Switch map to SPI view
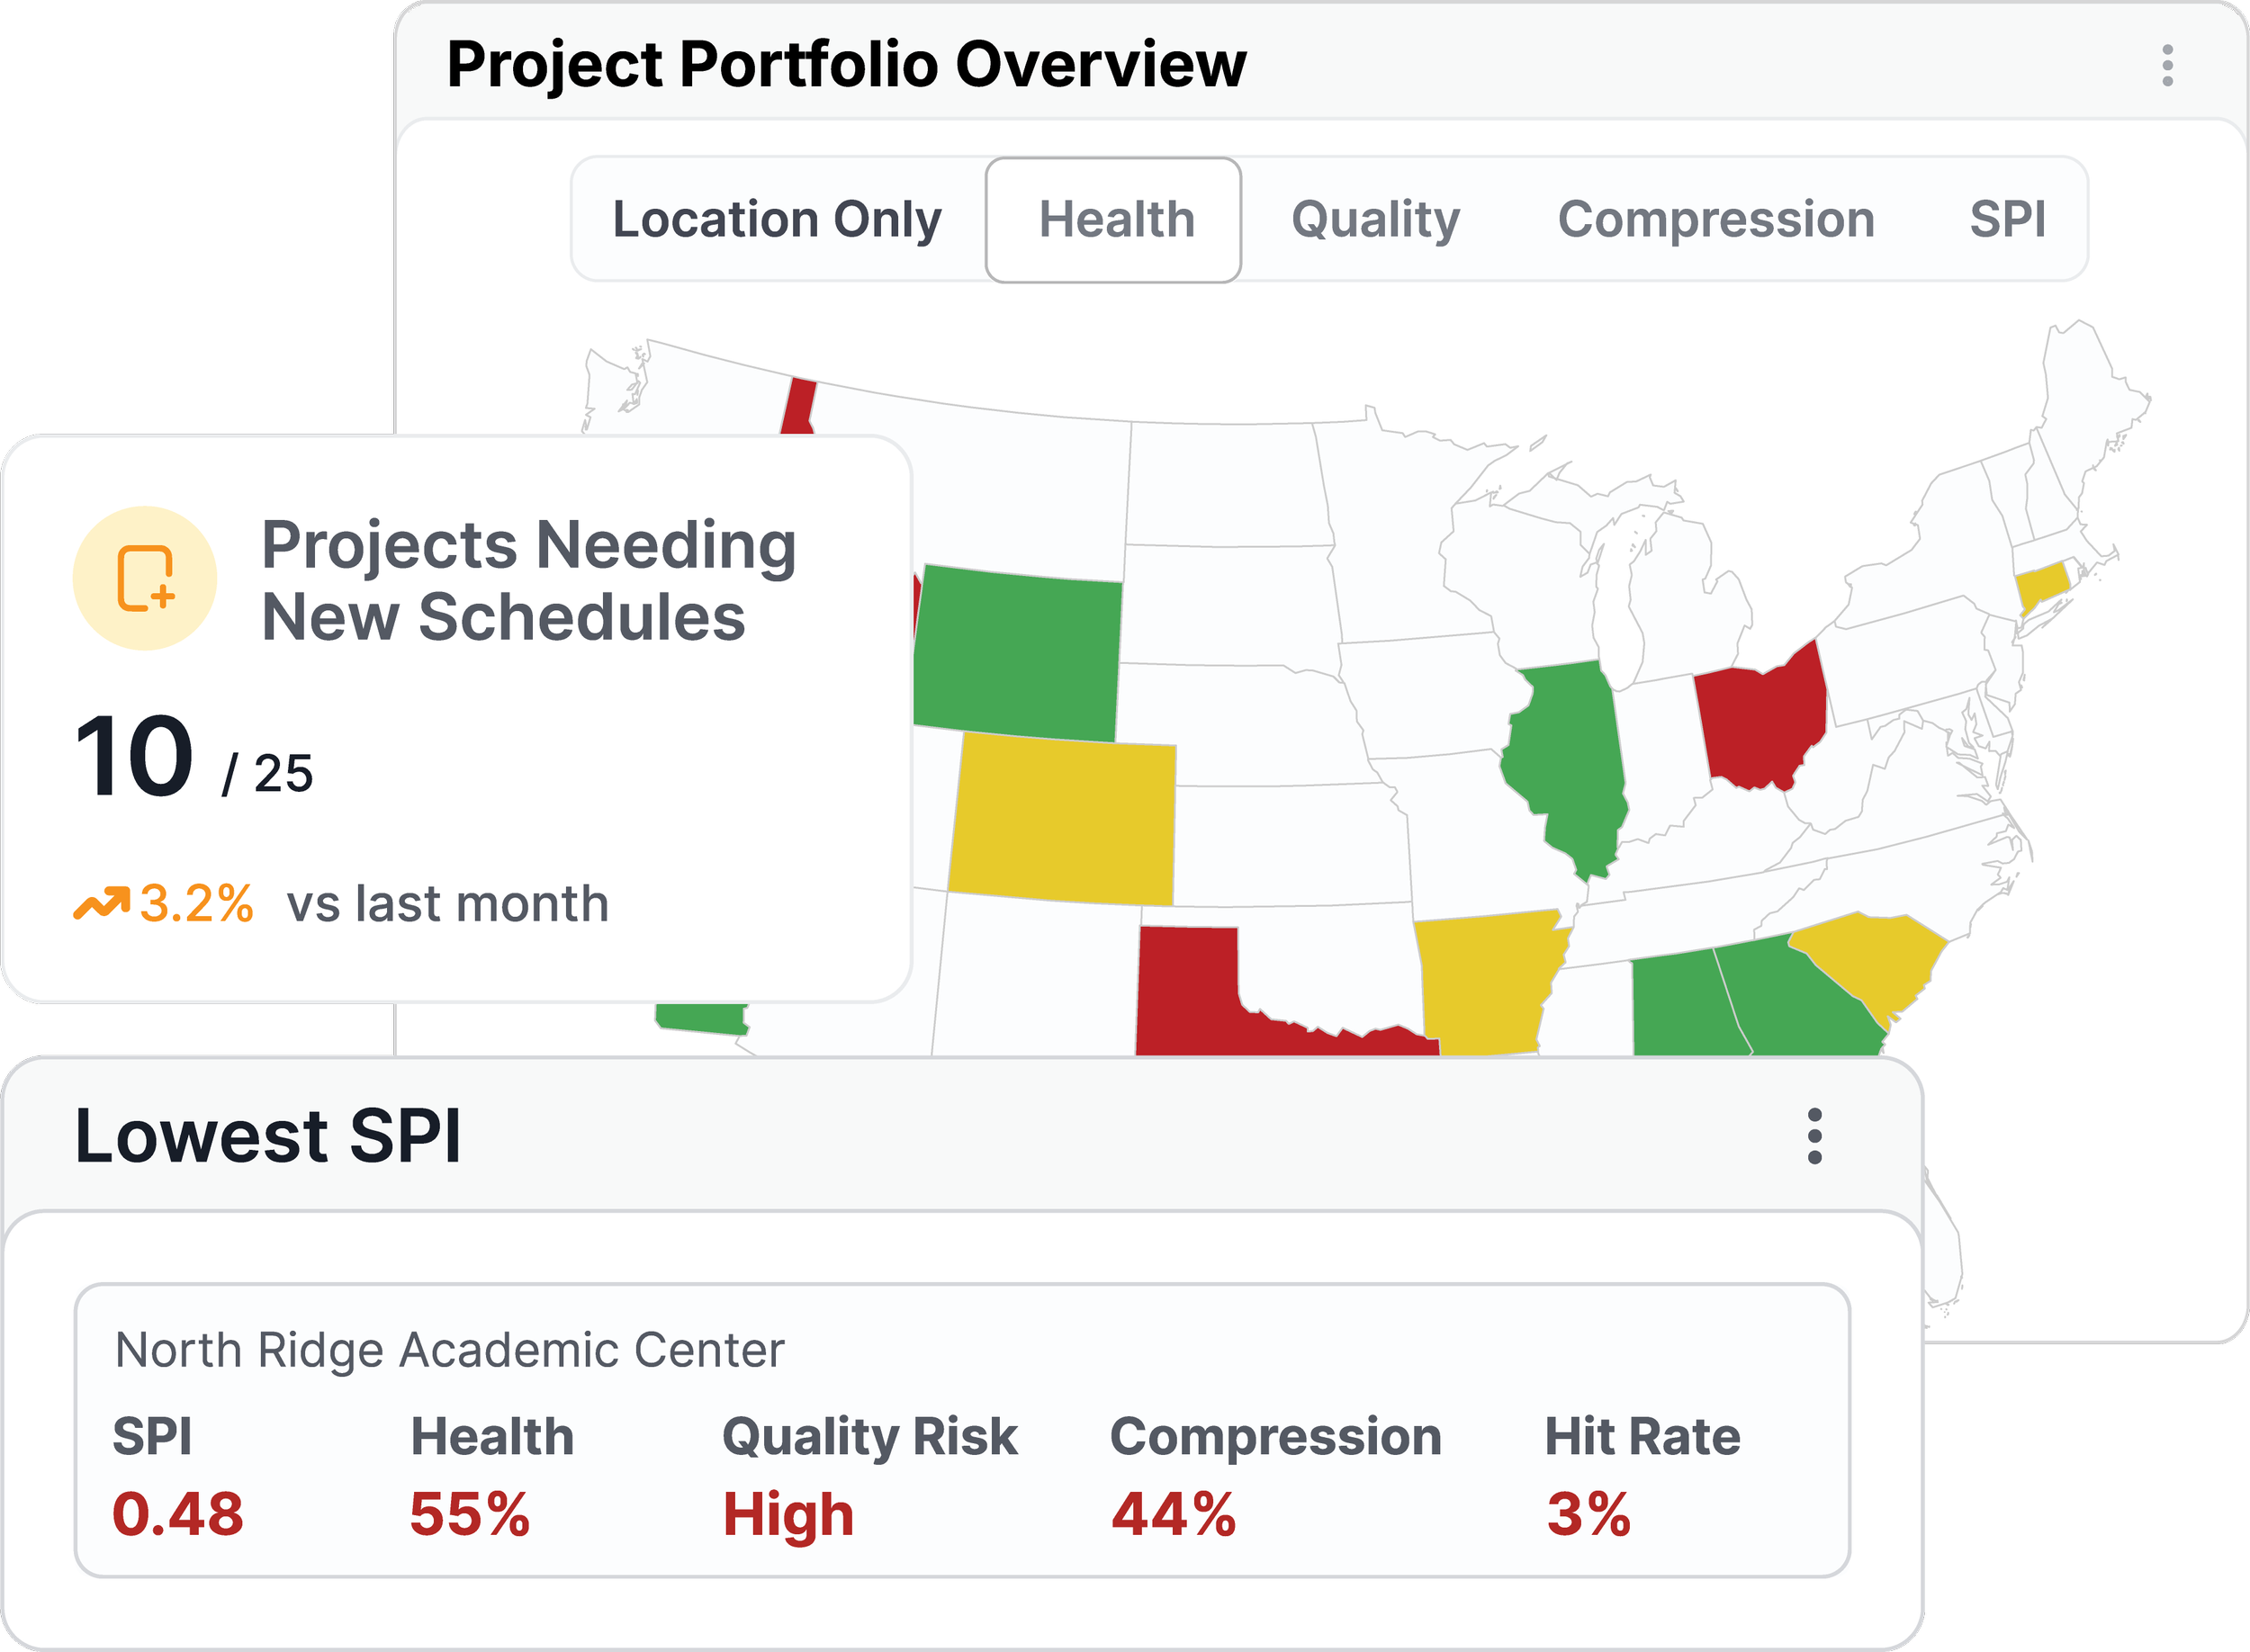The width and height of the screenshot is (2250, 1652). [x=2007, y=219]
